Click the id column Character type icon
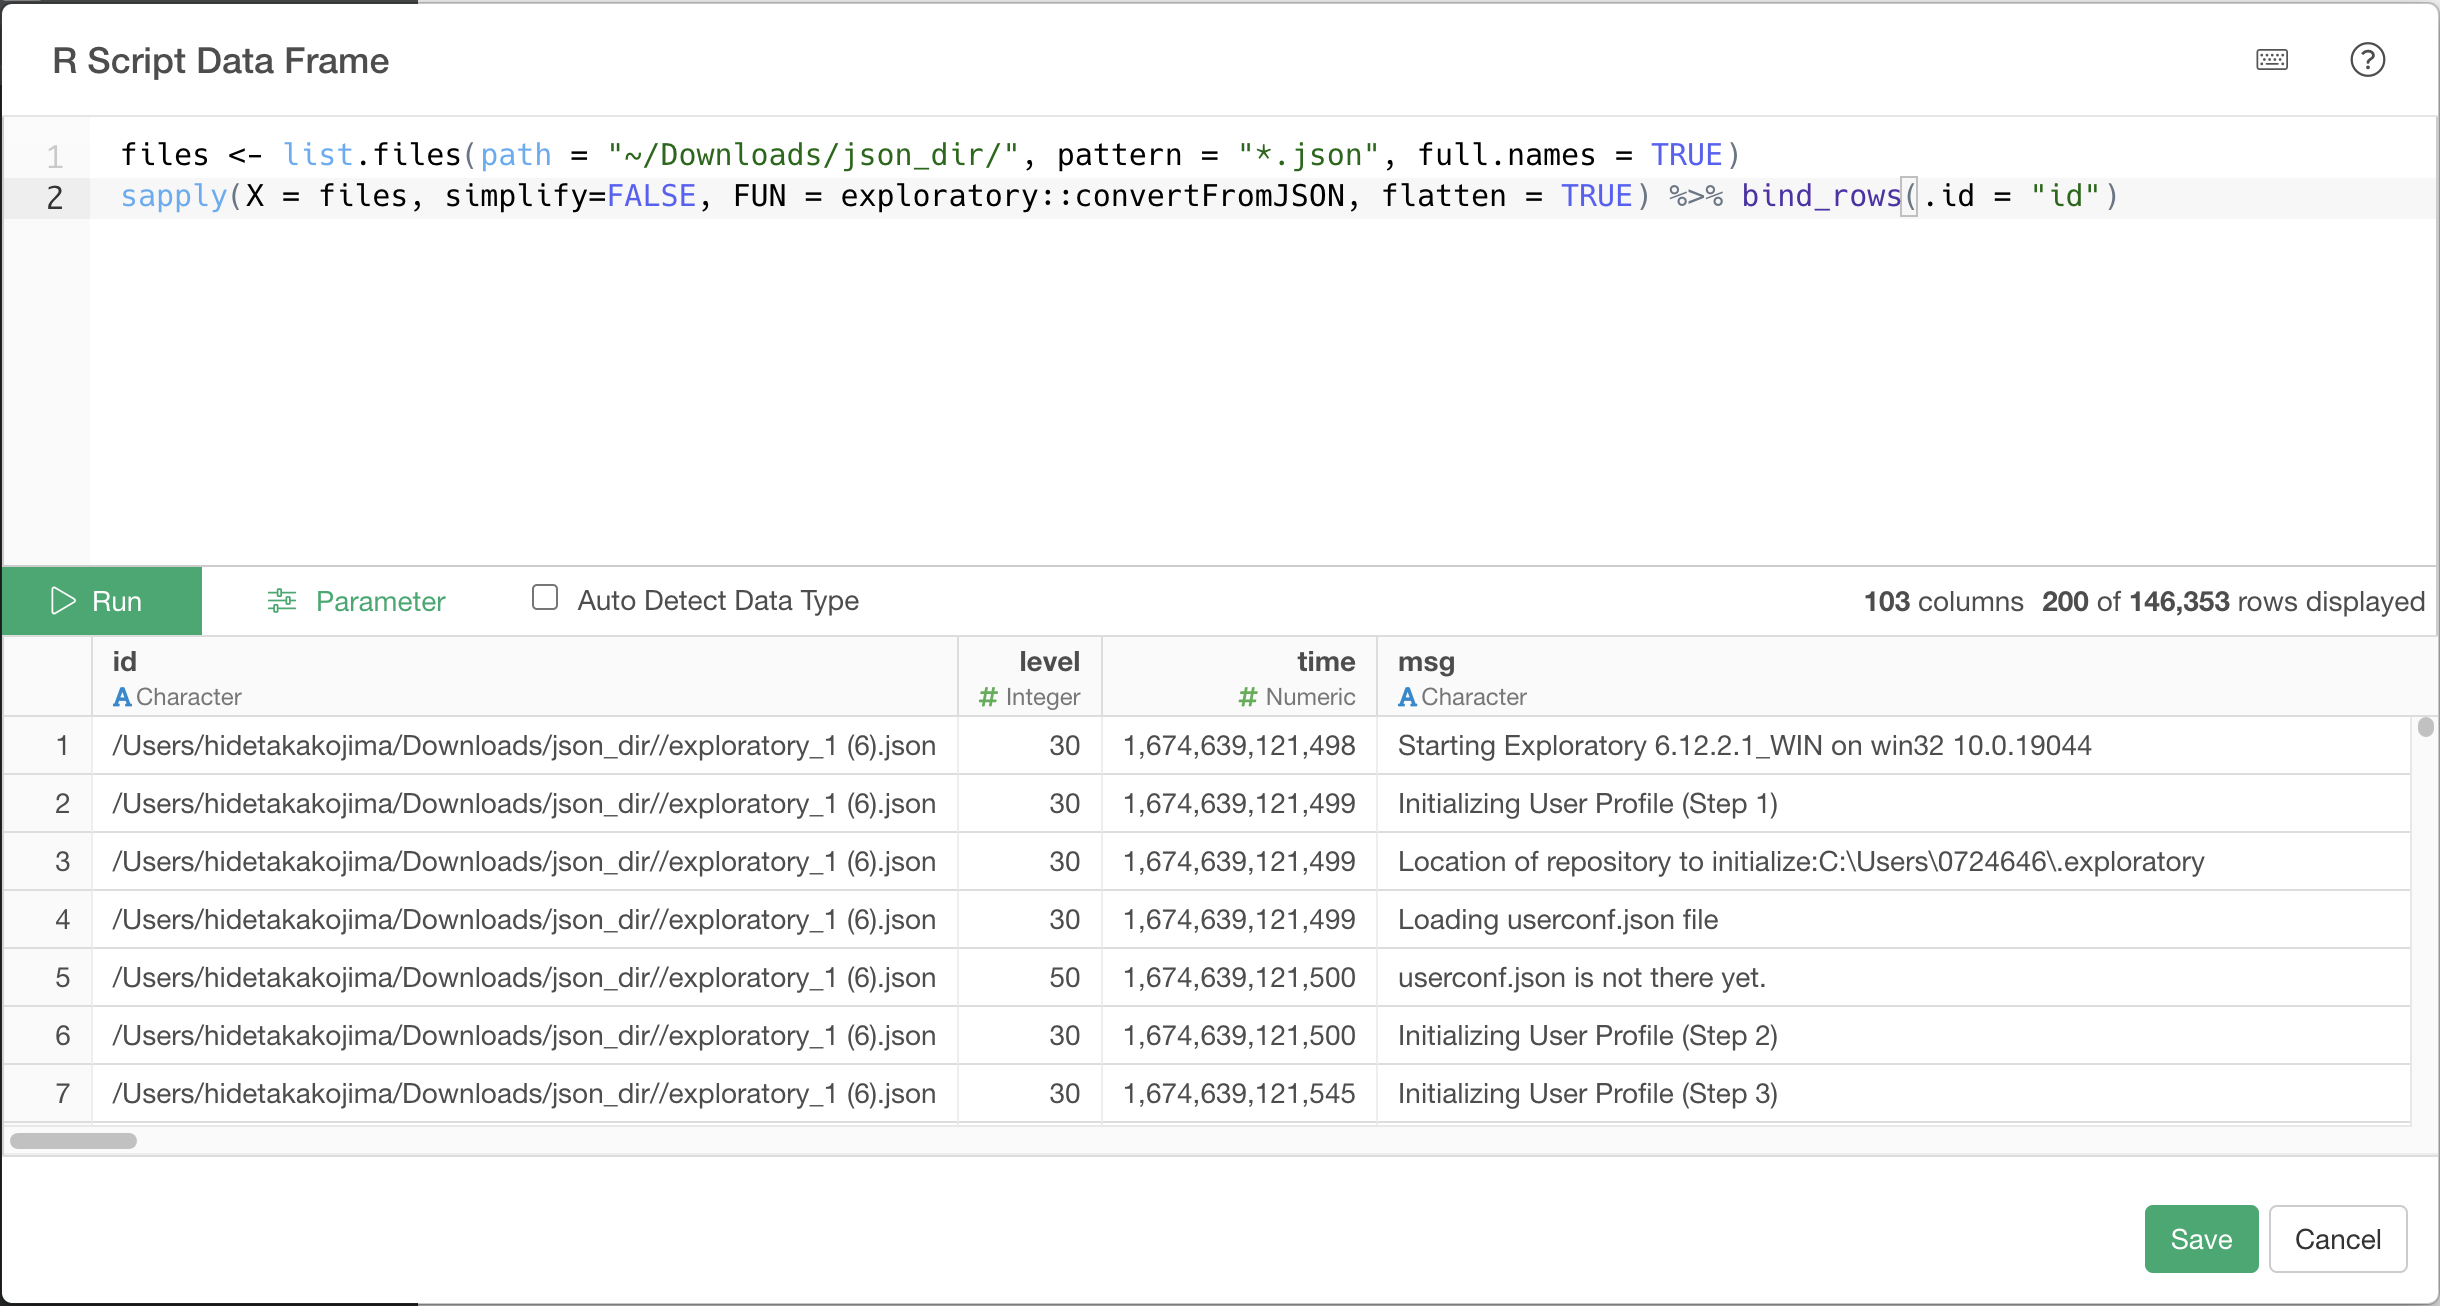Image resolution: width=2440 pixels, height=1306 pixels. [122, 697]
